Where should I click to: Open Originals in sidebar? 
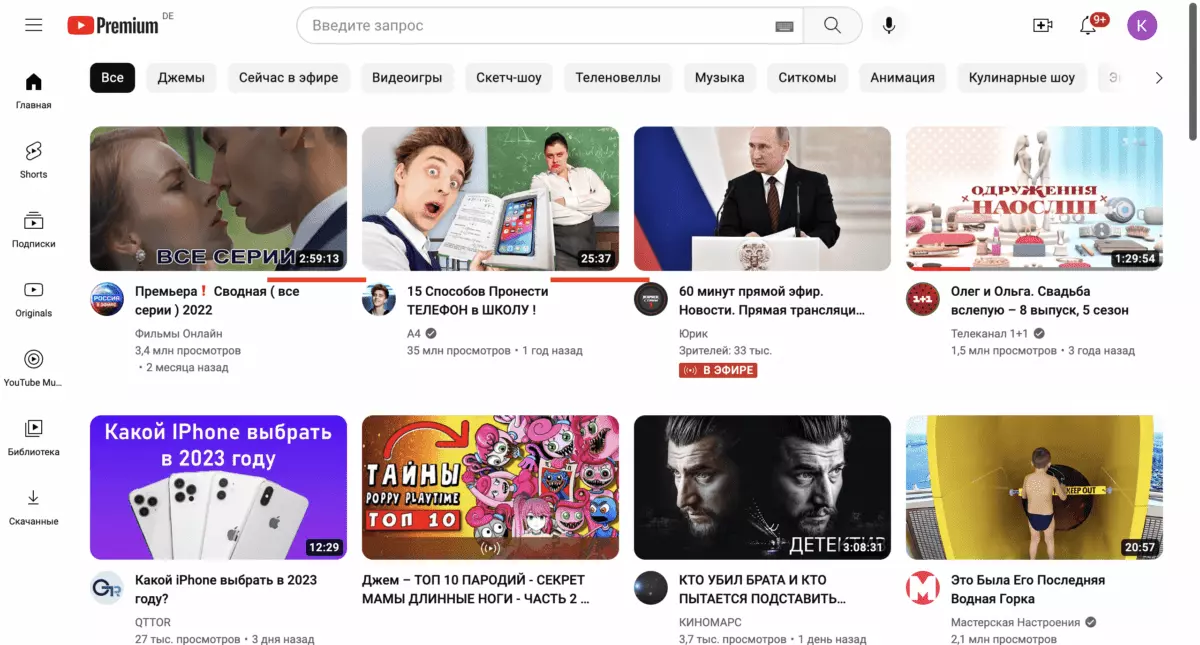(x=34, y=299)
